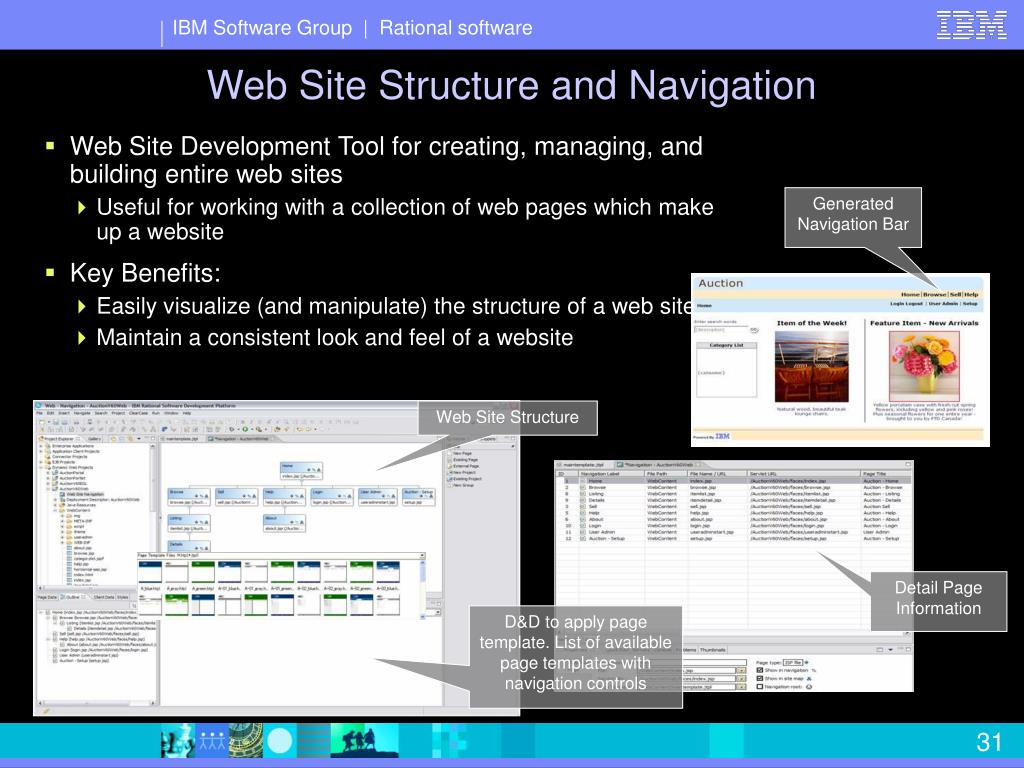Click Item of the Week chairs image
The height and width of the screenshot is (768, 1024).
pos(812,366)
